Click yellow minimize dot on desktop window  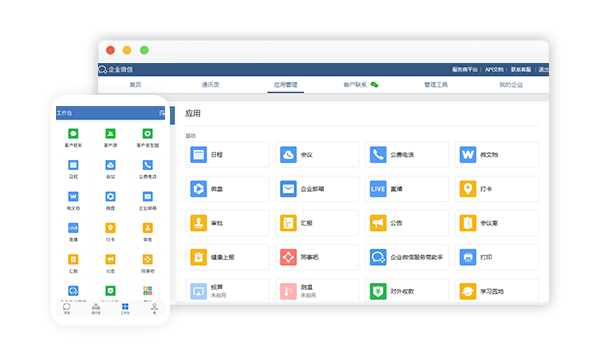coord(127,50)
